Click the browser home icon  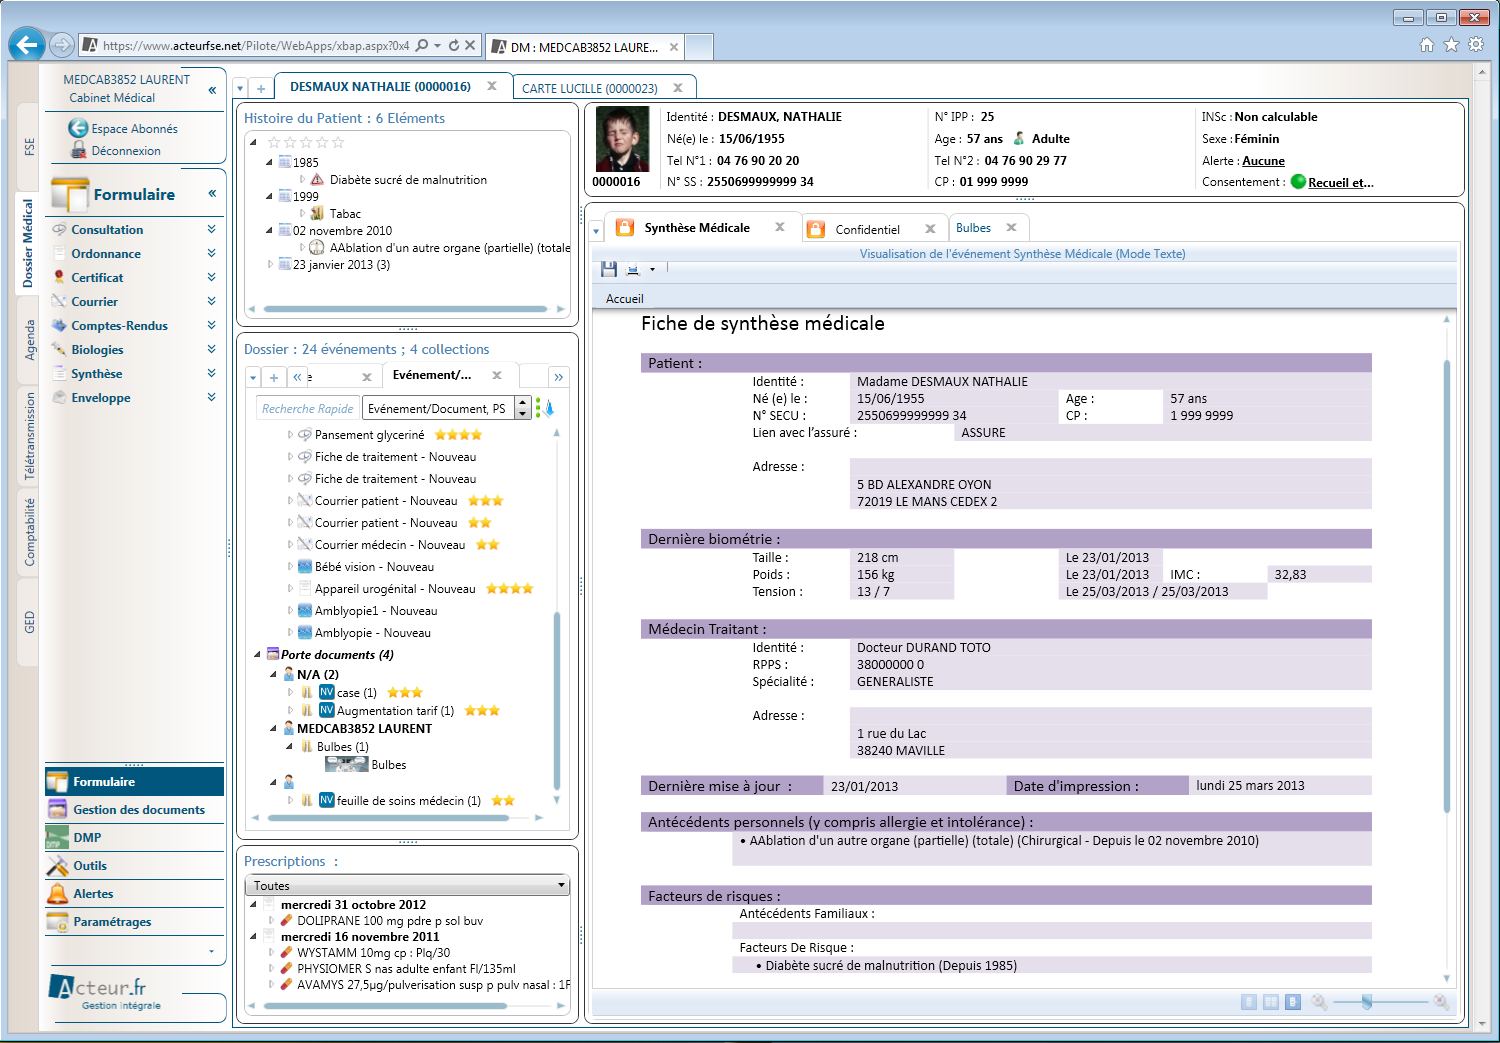pos(1427,45)
